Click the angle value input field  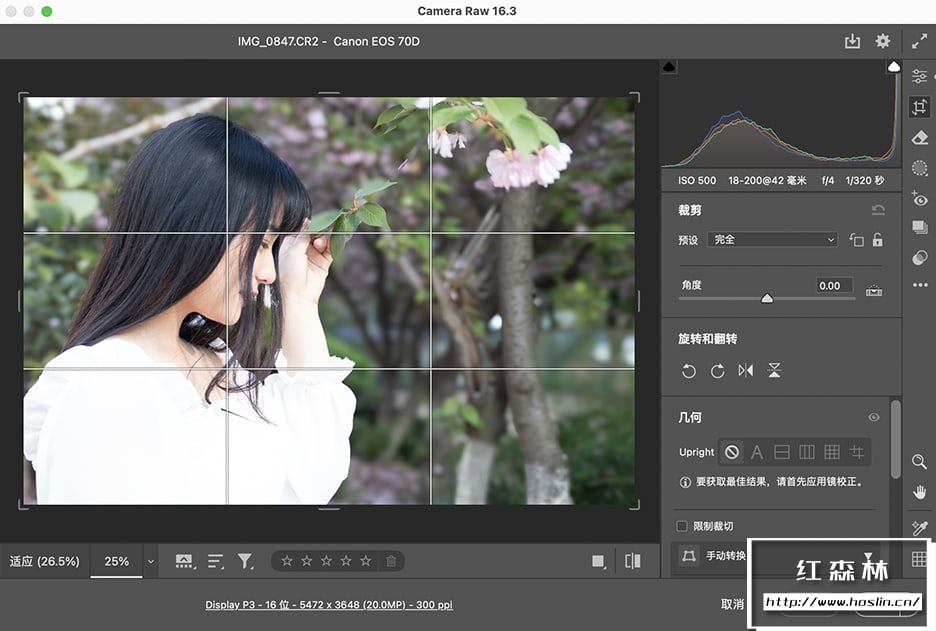(834, 285)
